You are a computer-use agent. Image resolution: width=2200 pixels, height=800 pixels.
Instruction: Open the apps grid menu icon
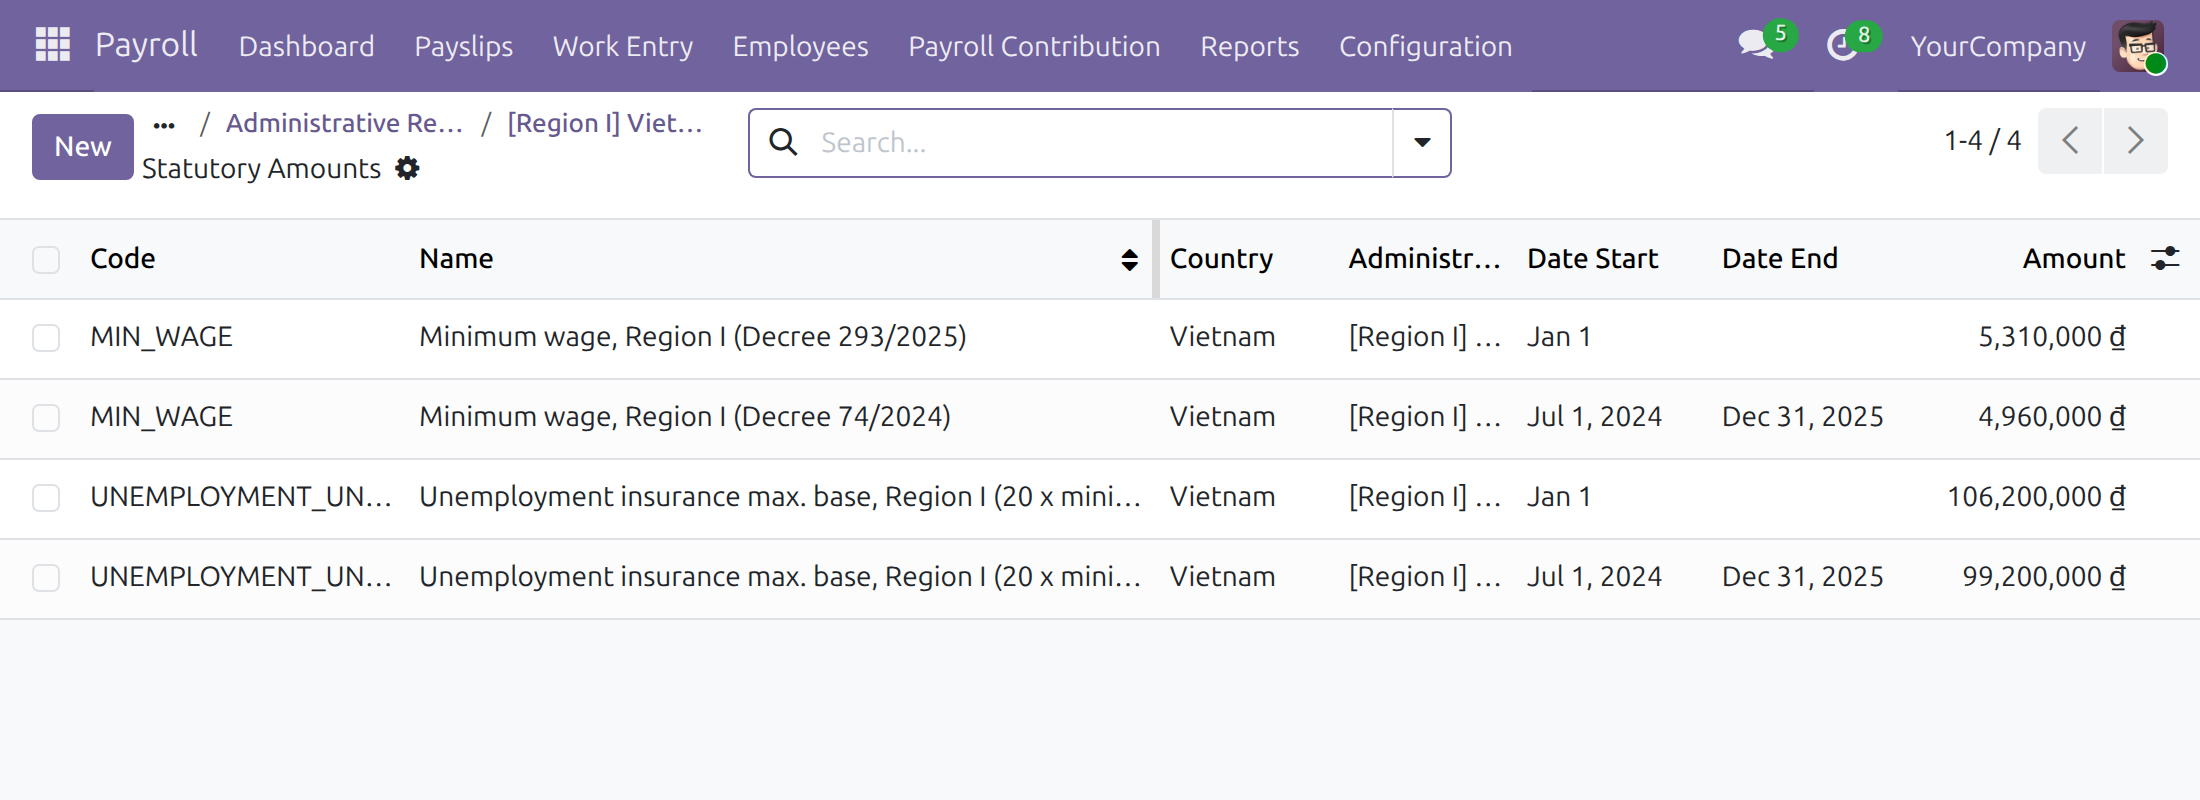pos(52,45)
